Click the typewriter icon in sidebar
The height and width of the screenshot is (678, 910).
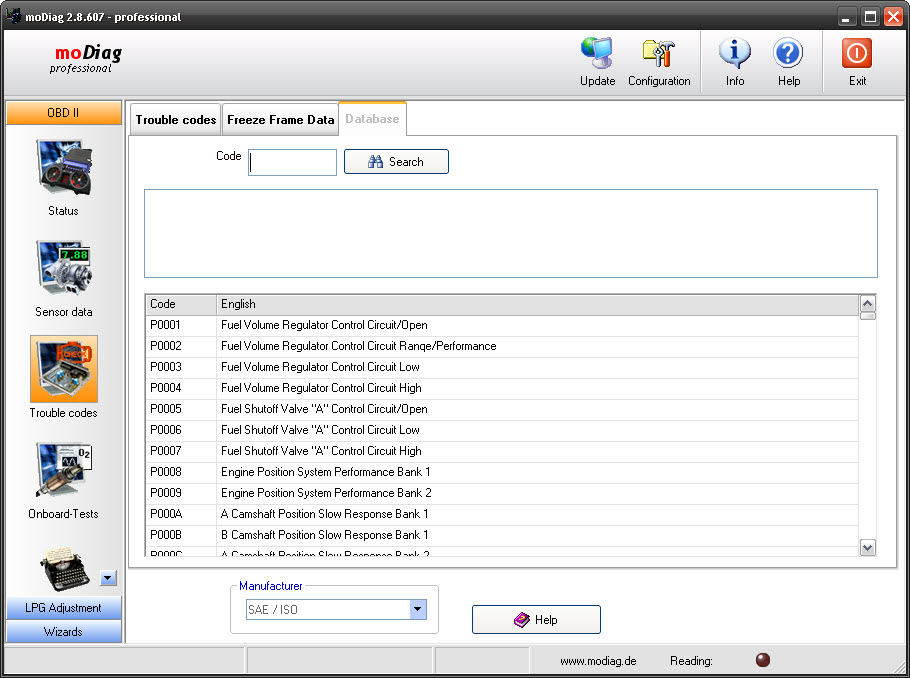point(64,569)
